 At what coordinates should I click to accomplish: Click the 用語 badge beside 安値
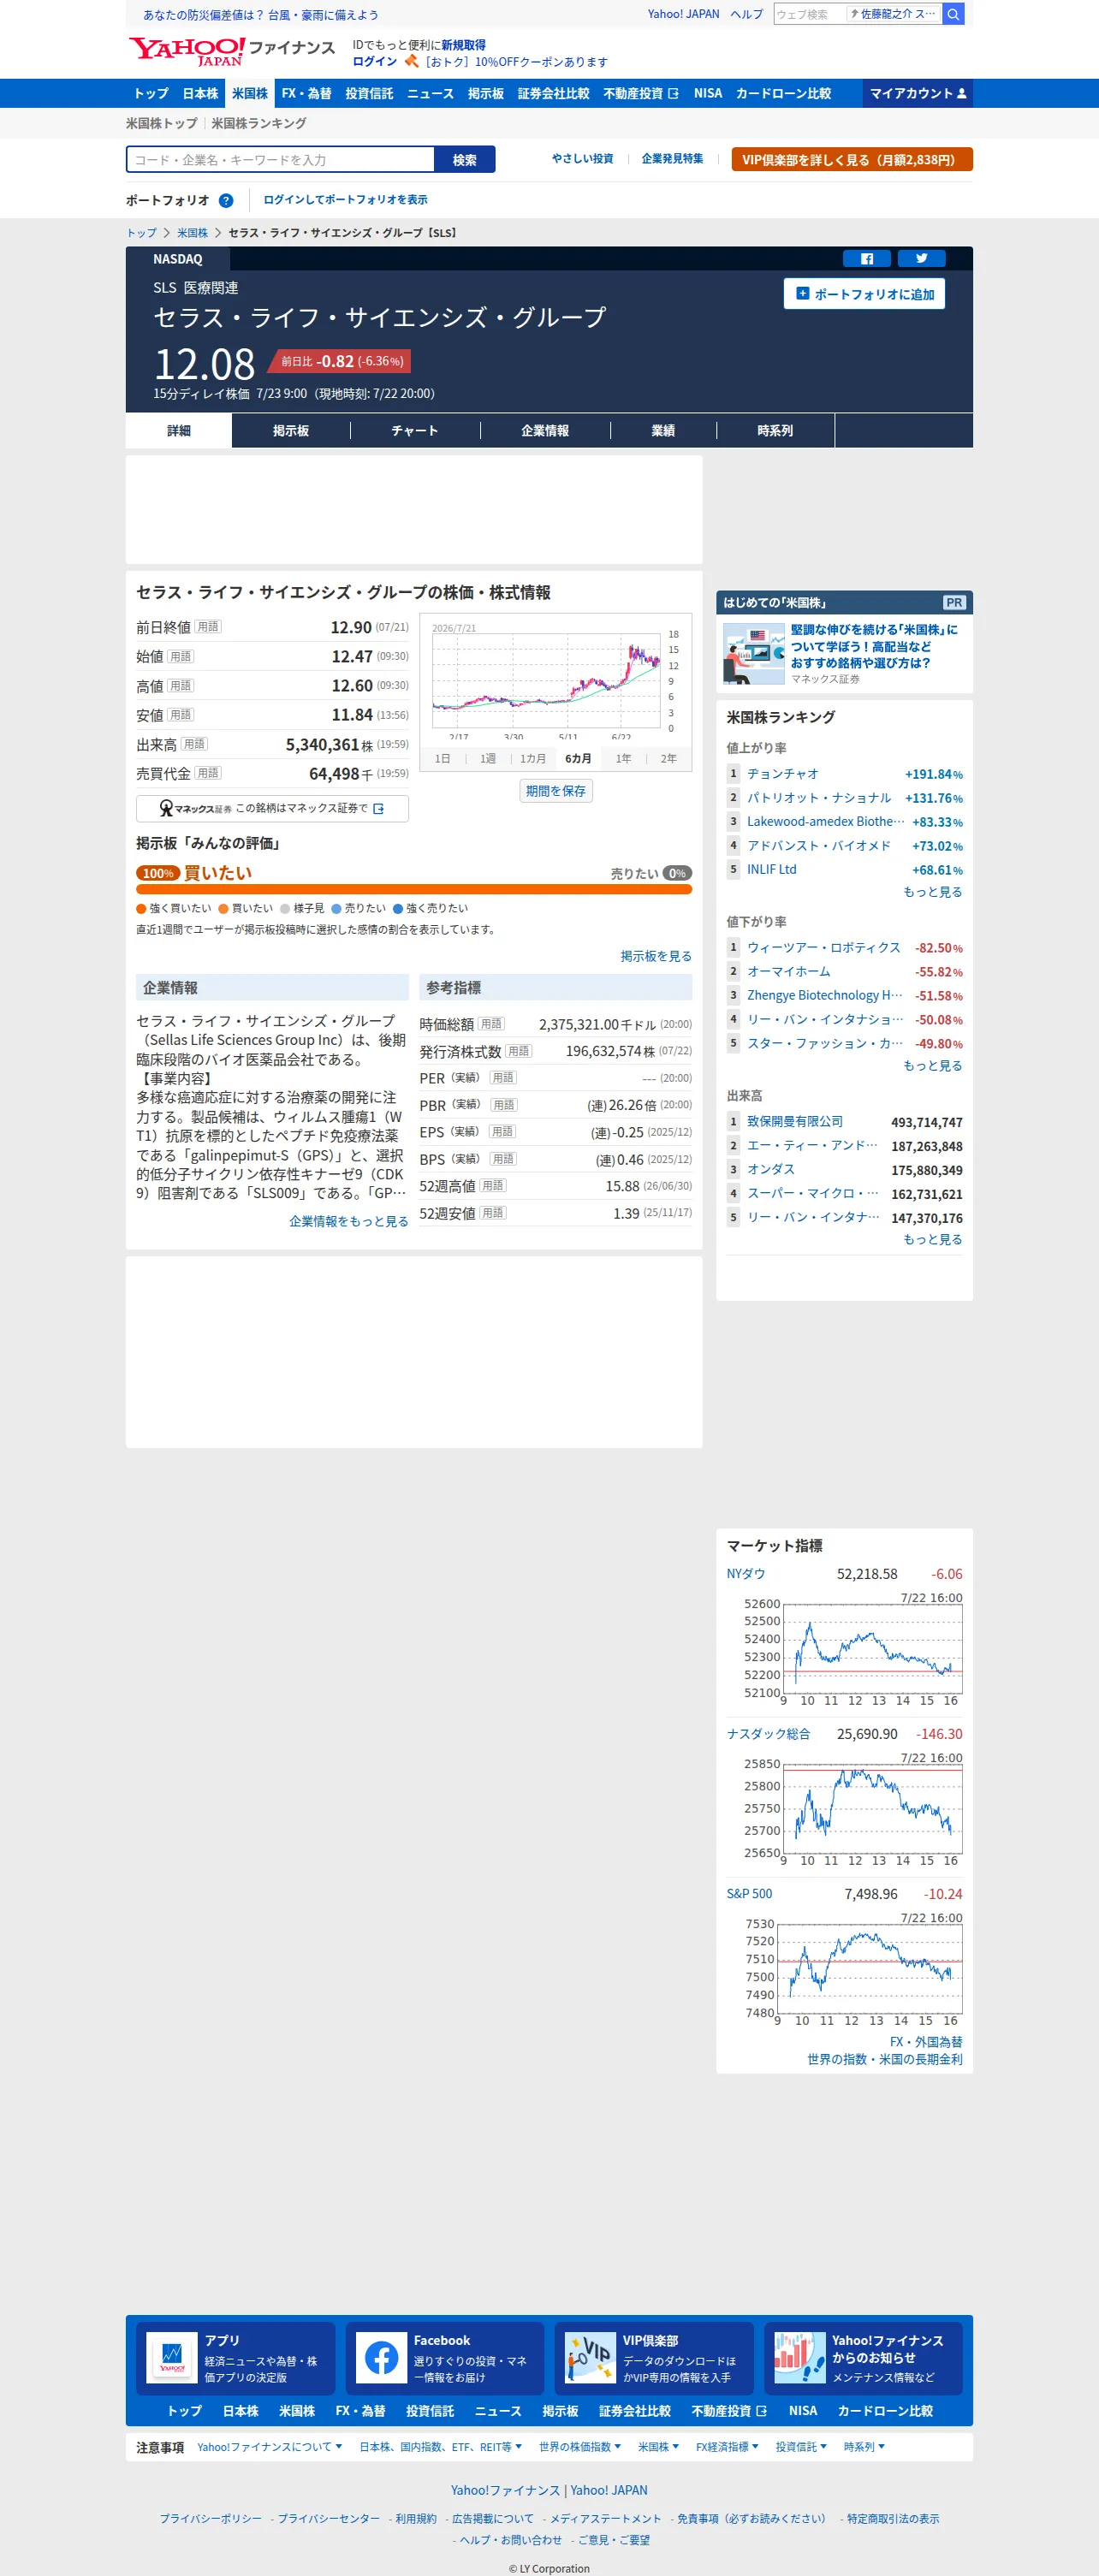click(x=181, y=714)
